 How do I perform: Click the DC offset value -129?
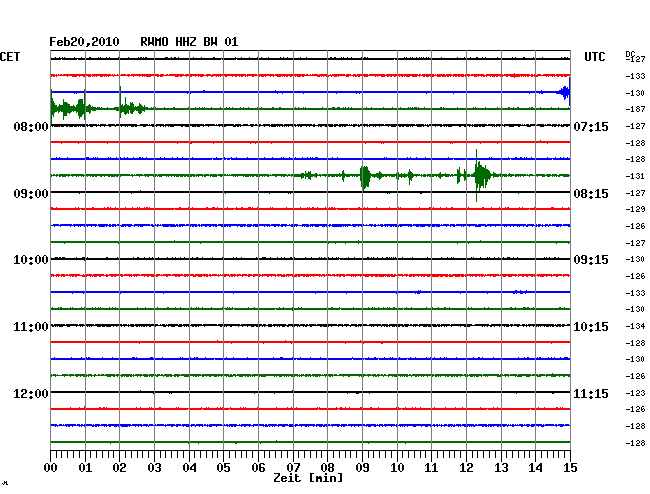[x=635, y=209]
